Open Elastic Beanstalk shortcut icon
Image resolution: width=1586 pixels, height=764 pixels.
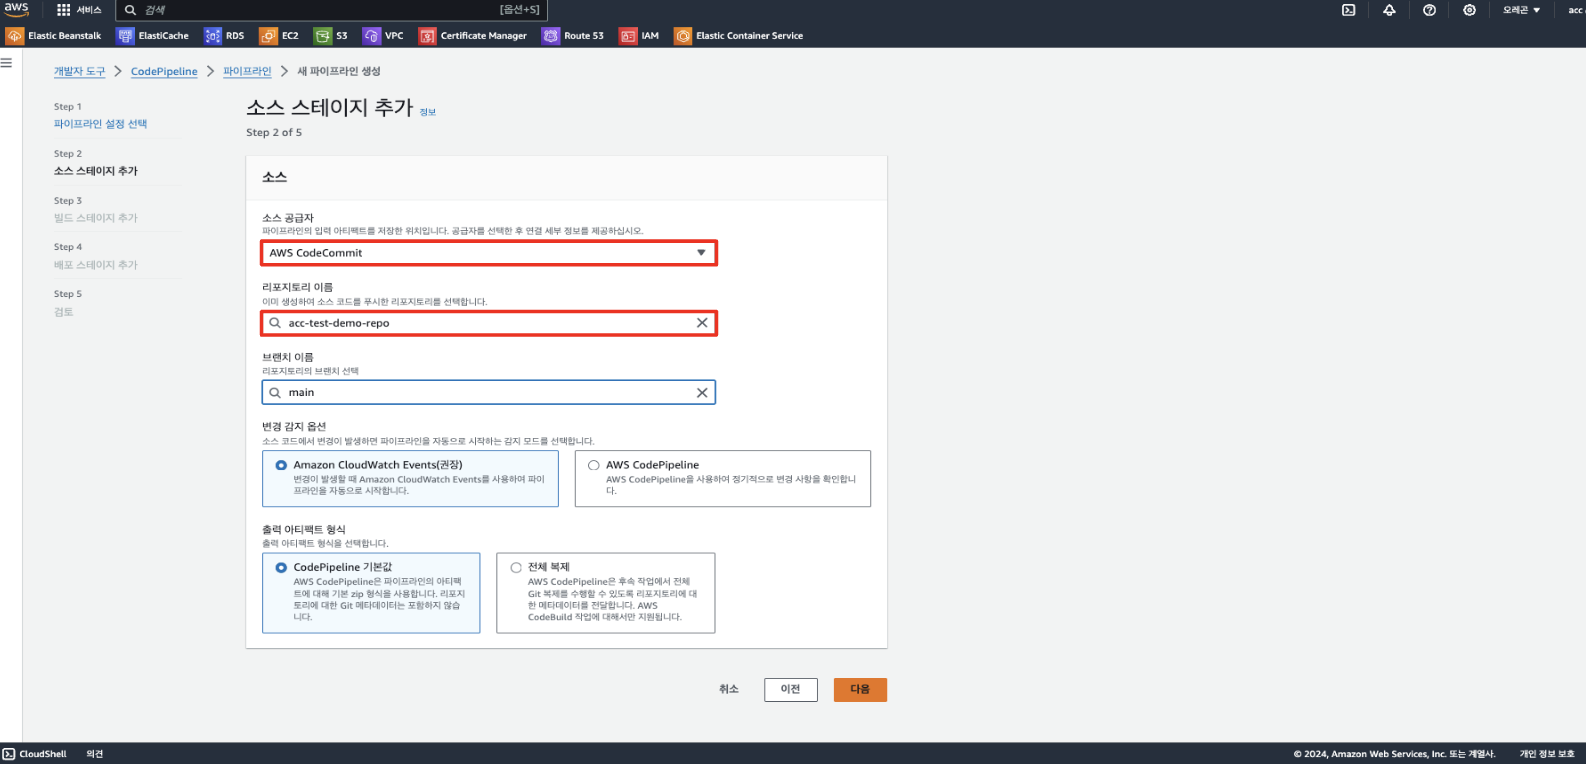[x=14, y=36]
